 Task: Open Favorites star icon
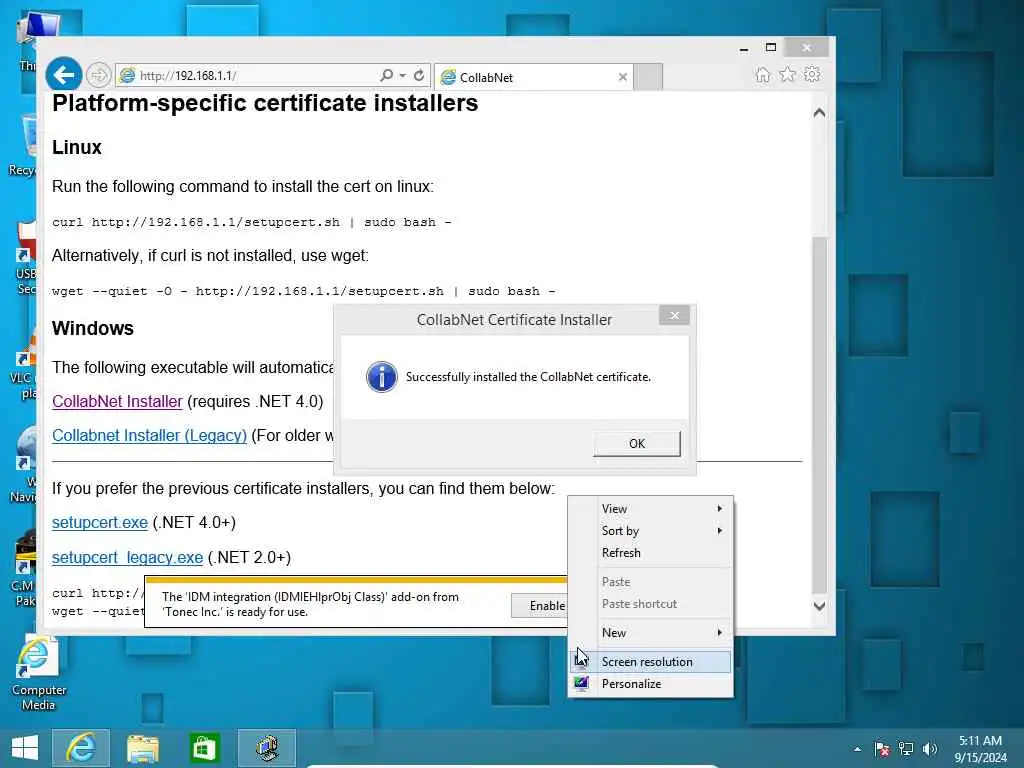[788, 74]
